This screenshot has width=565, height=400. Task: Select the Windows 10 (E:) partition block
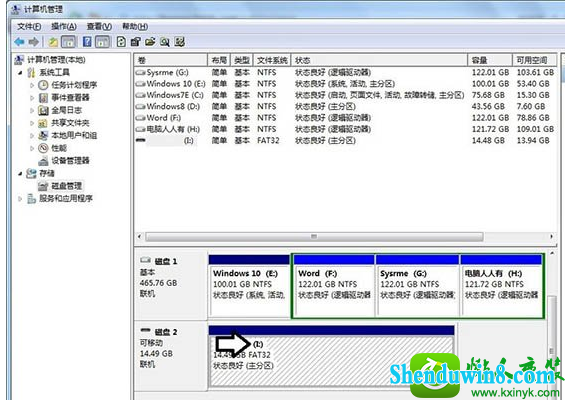249,286
